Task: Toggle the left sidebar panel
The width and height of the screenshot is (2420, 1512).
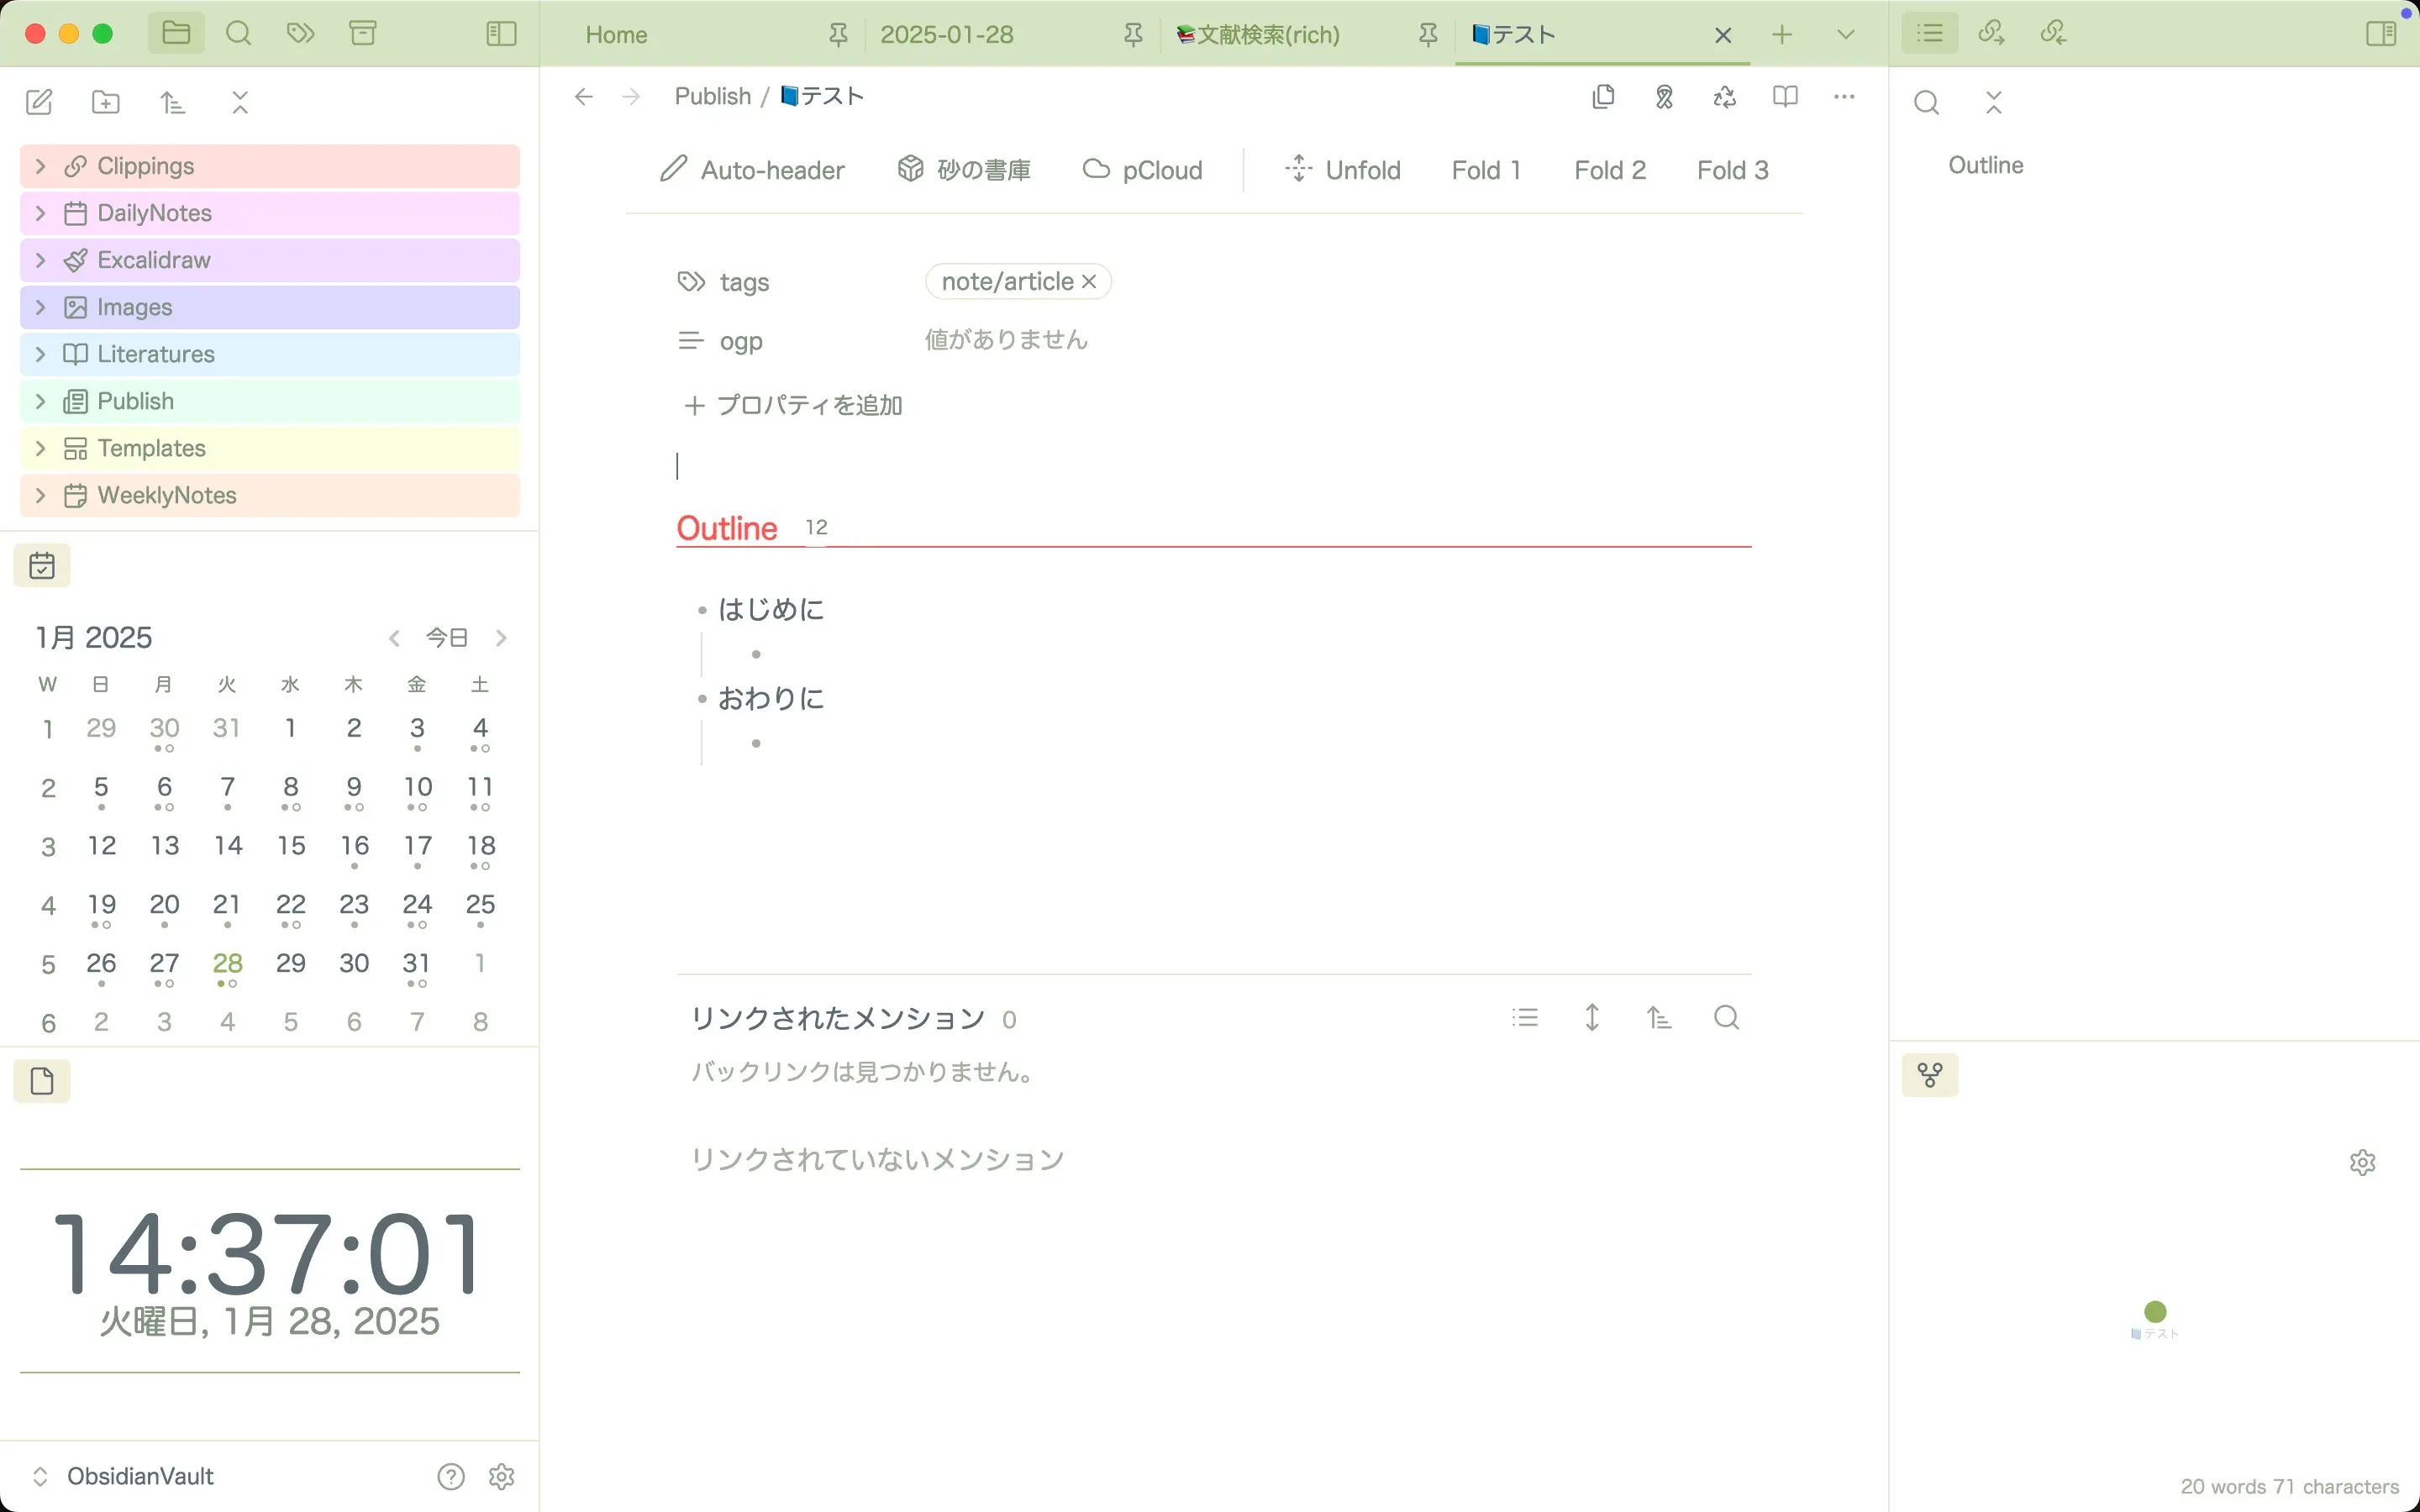Action: [x=501, y=34]
